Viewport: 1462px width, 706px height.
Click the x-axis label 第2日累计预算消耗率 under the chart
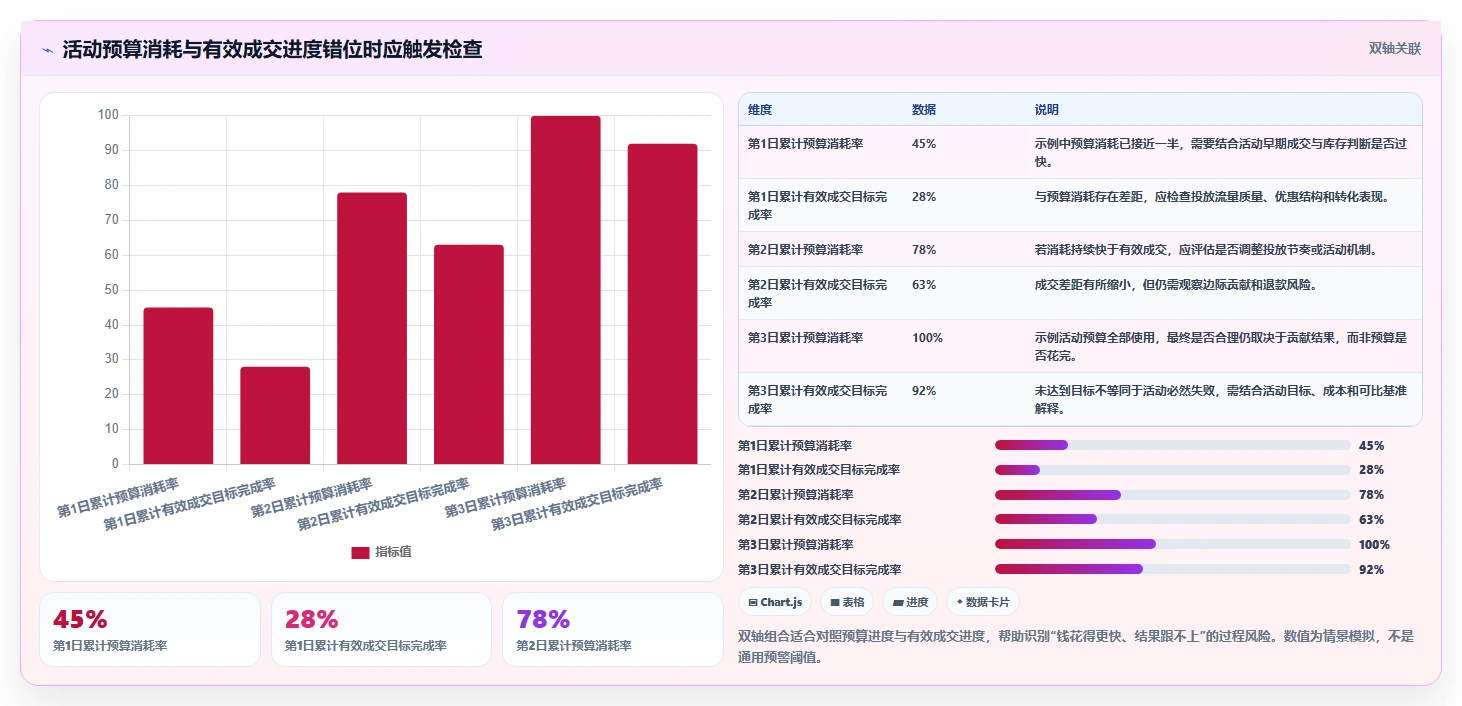312,497
